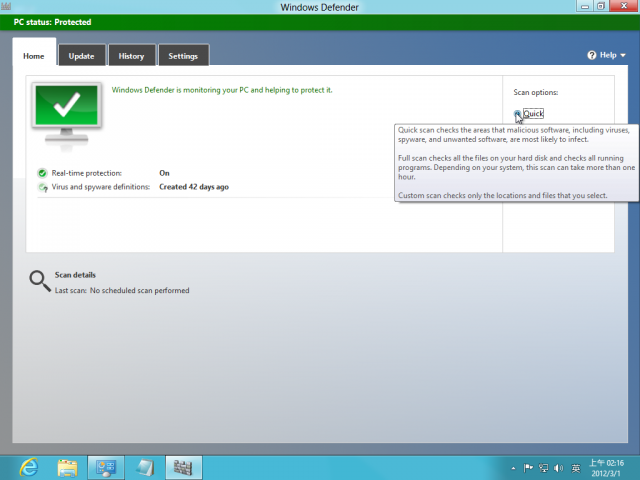The width and height of the screenshot is (640, 480).
Task: Click the Real-time protection 'On' value
Action: 164,173
